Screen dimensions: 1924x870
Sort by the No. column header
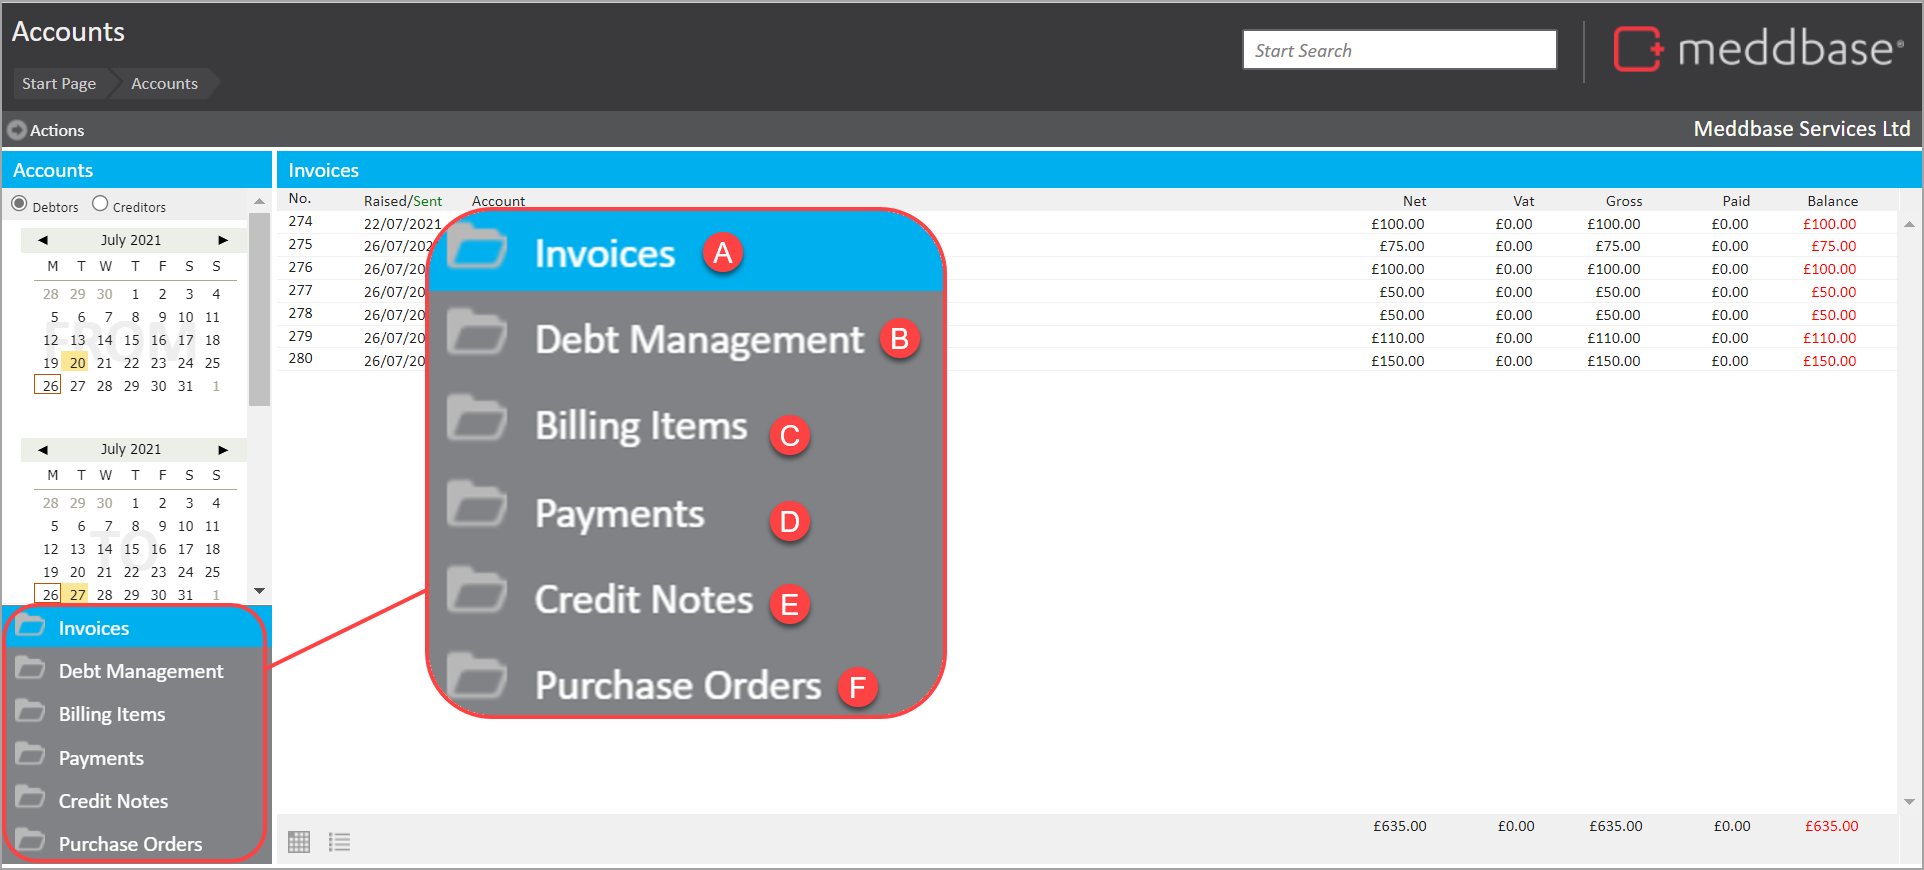point(300,198)
